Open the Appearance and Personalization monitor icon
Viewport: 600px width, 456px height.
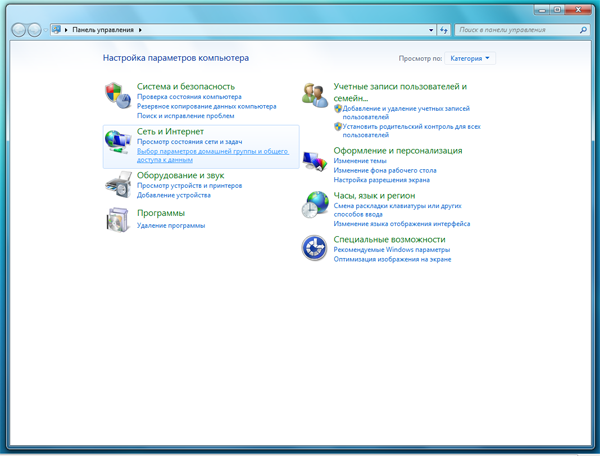(x=315, y=161)
